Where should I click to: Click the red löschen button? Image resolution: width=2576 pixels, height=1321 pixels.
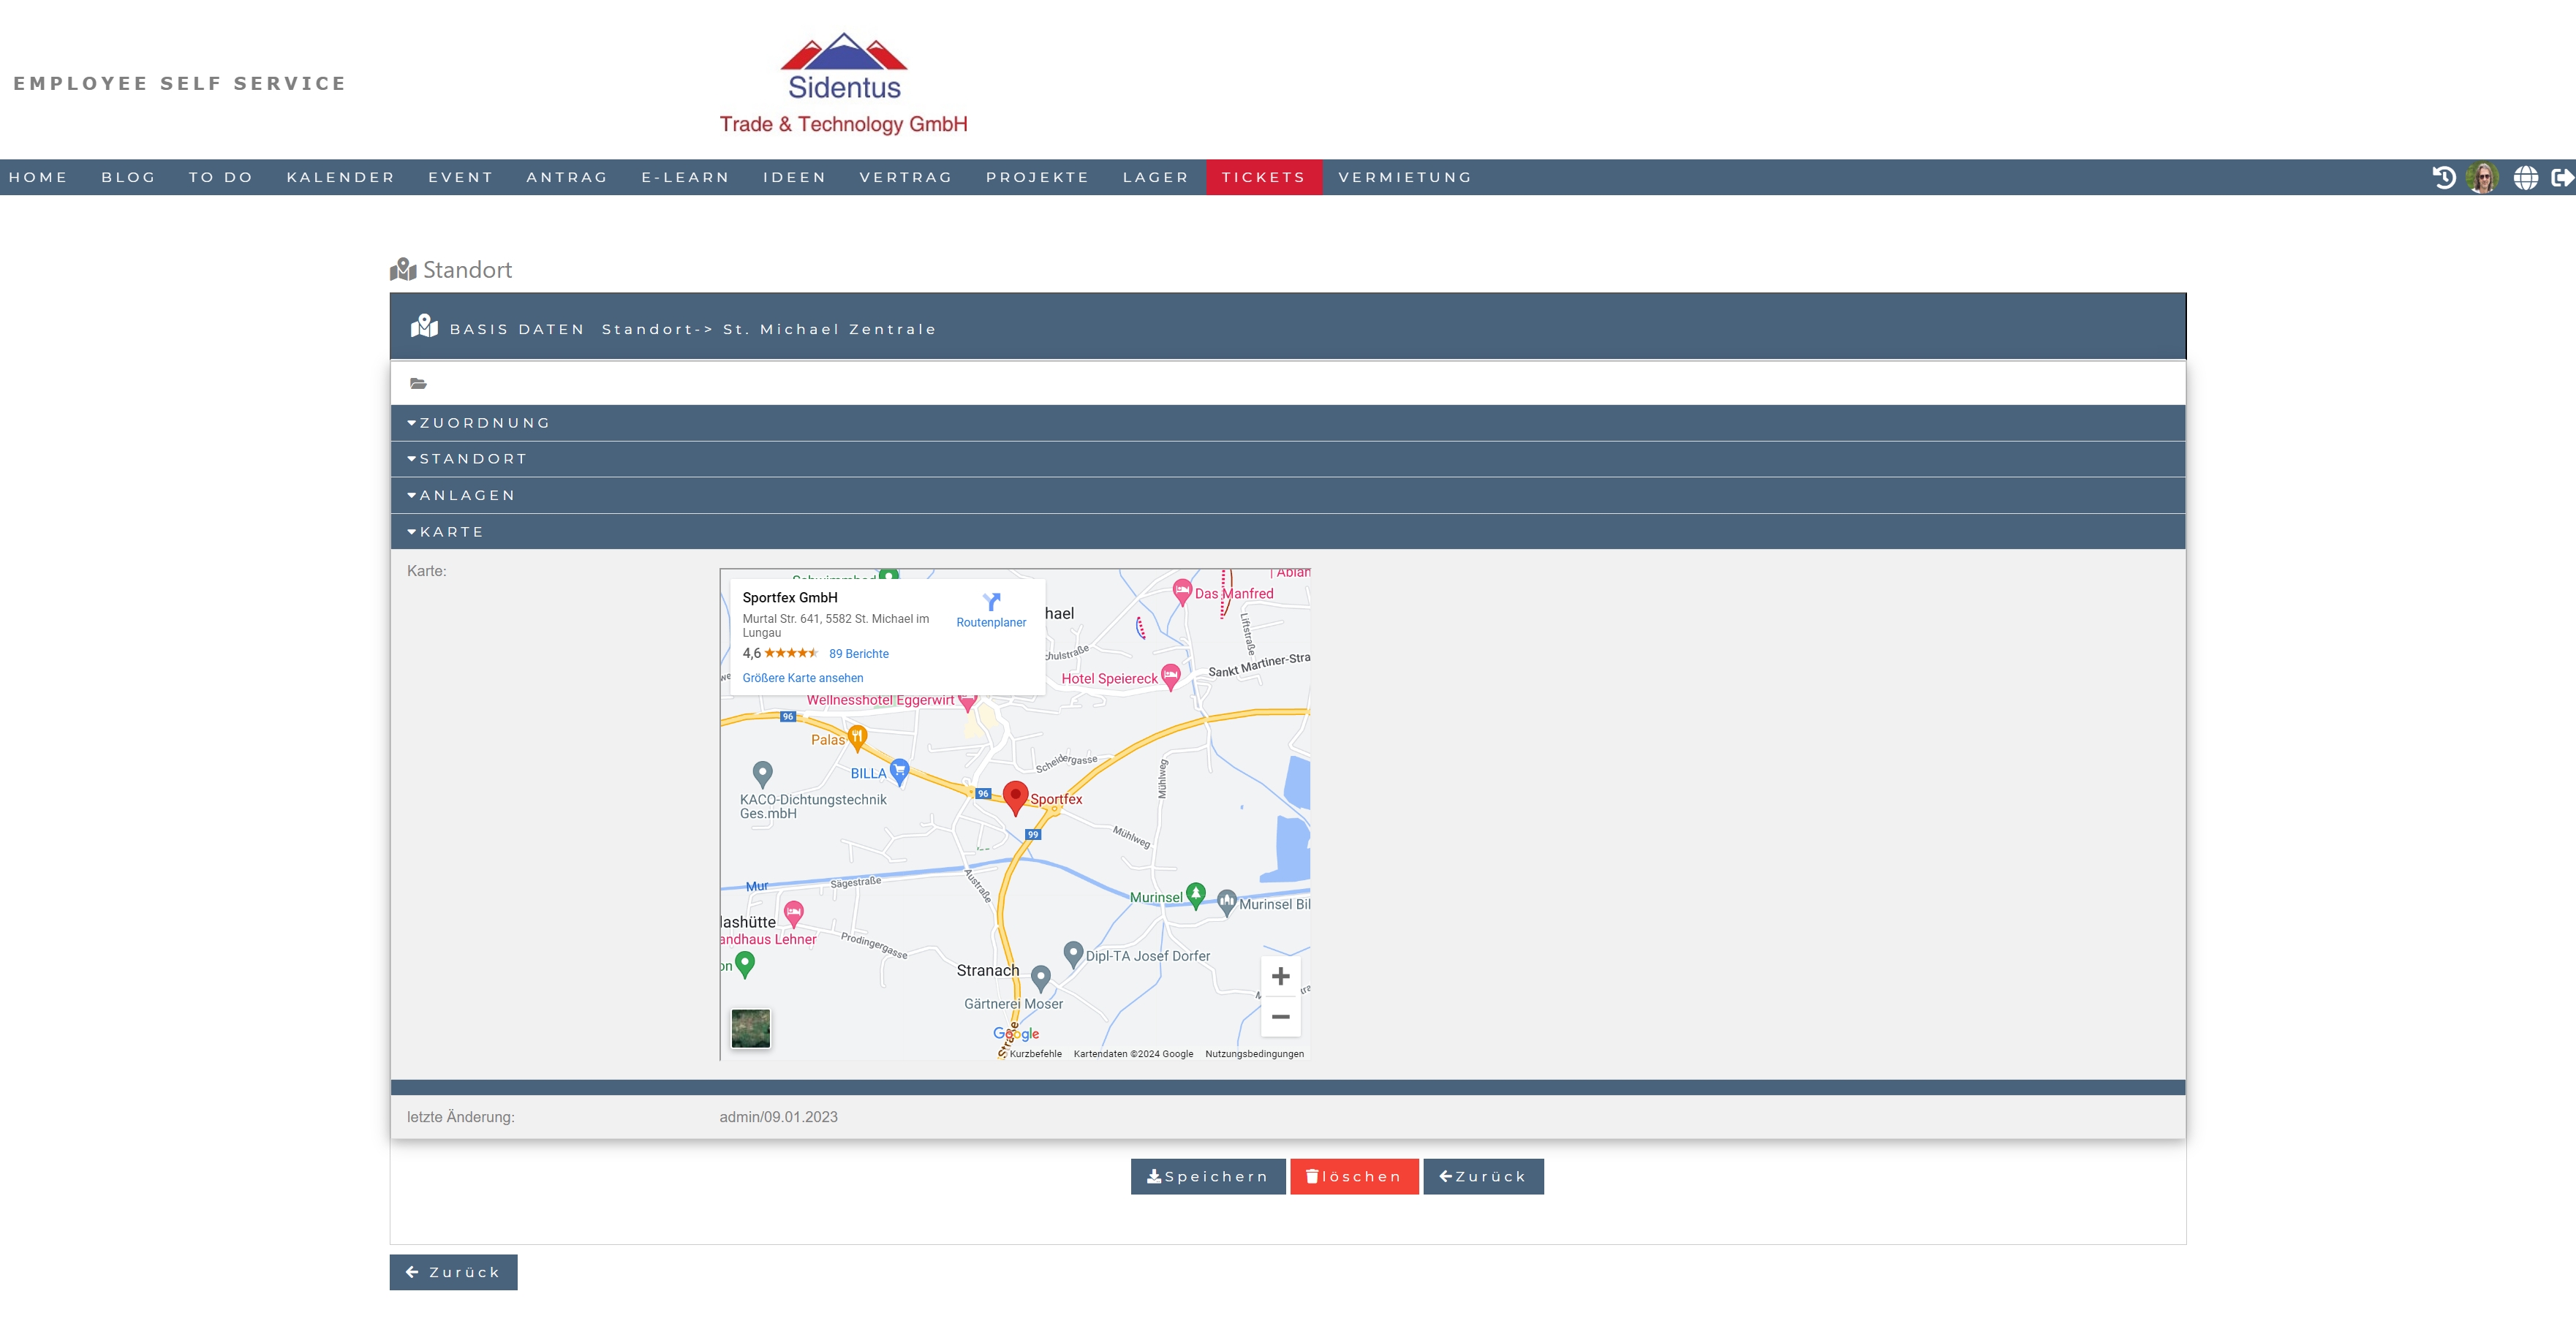[1353, 1177]
